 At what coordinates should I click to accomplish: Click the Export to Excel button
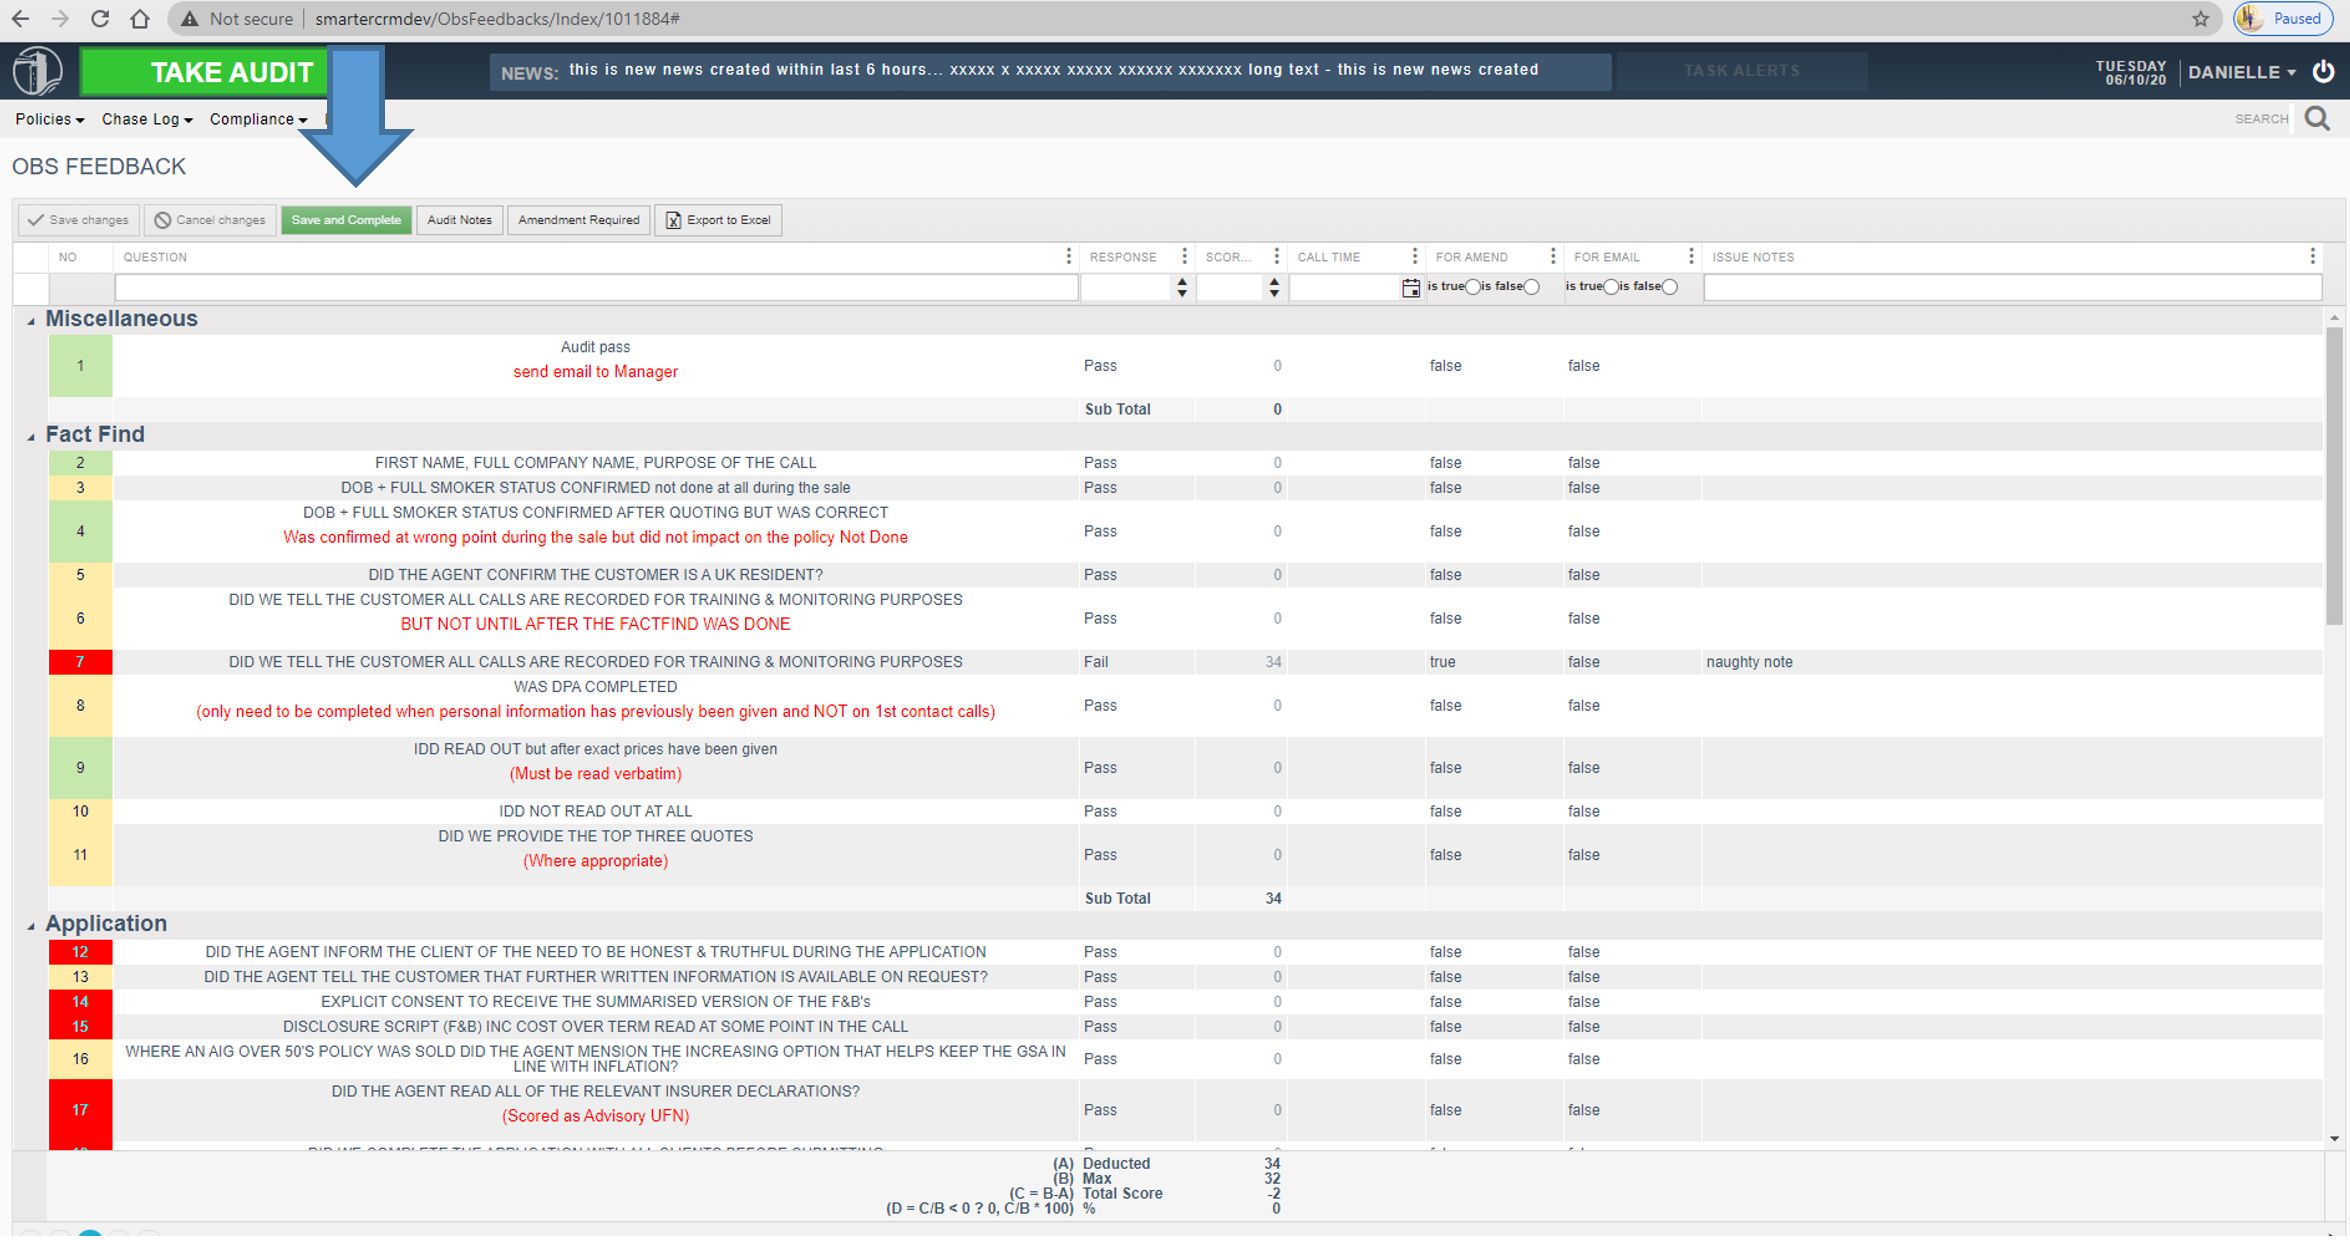[718, 220]
